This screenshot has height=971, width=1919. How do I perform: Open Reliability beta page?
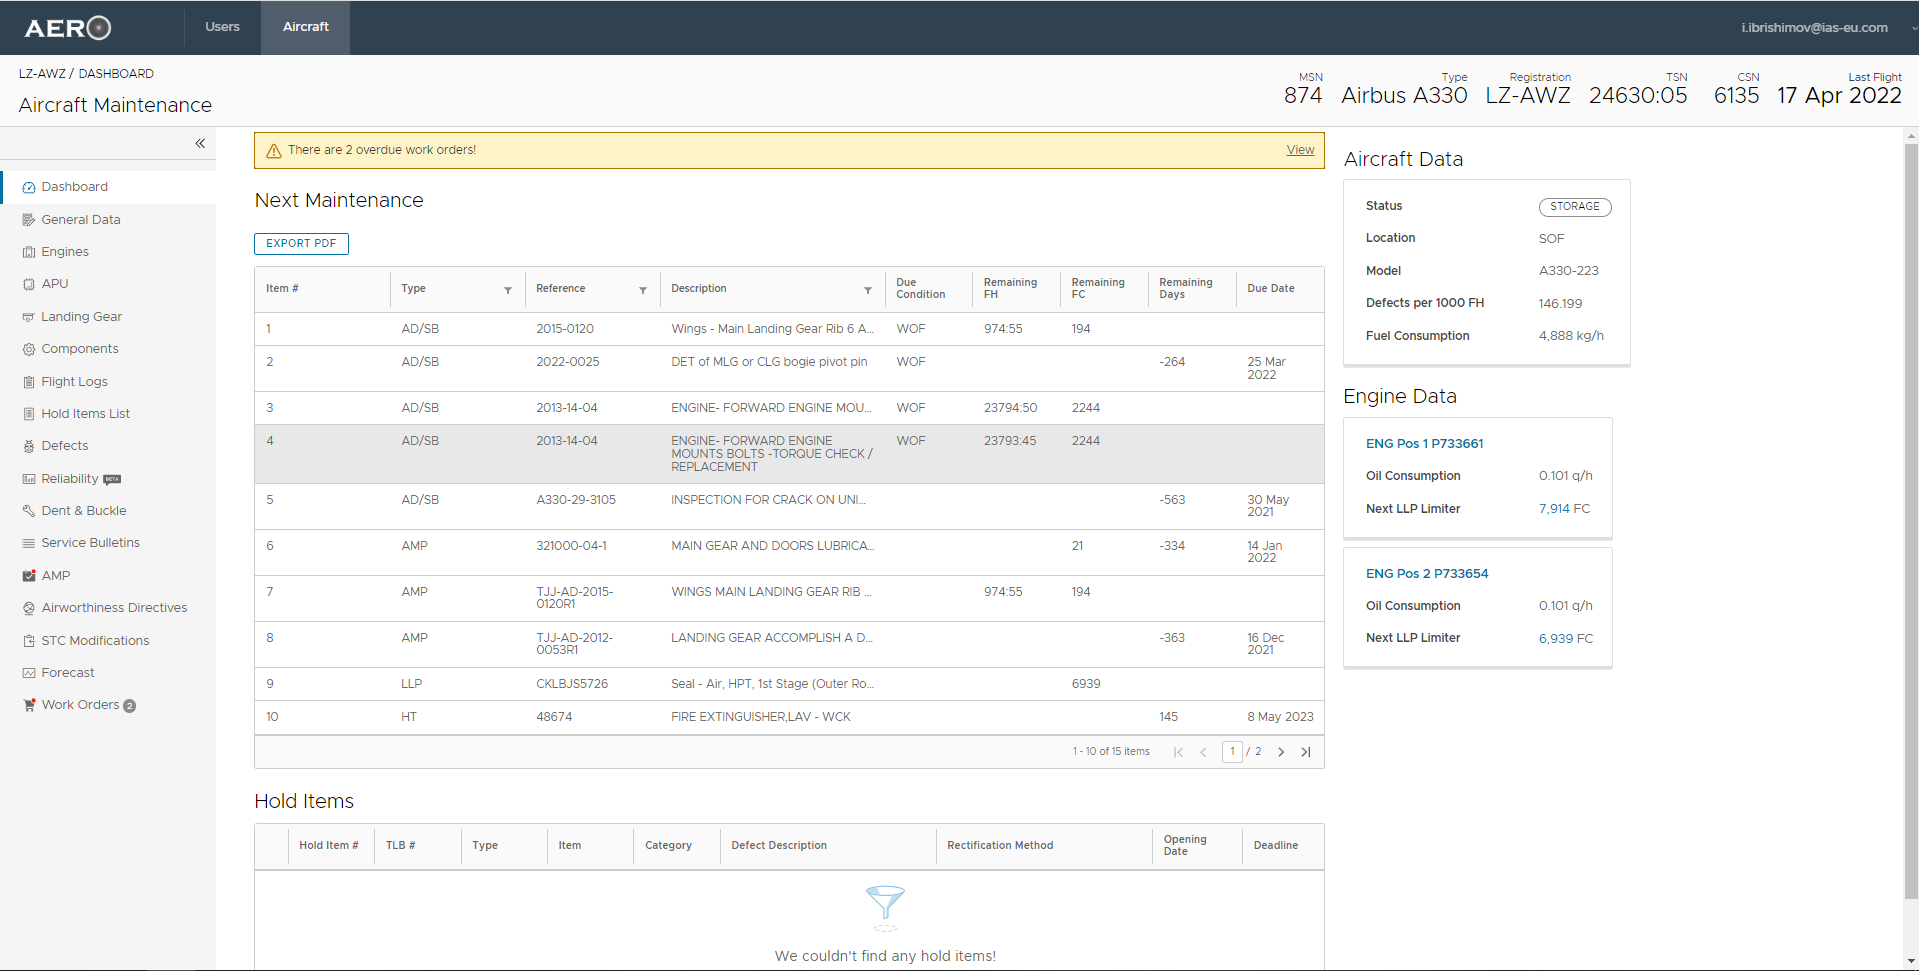pos(70,479)
